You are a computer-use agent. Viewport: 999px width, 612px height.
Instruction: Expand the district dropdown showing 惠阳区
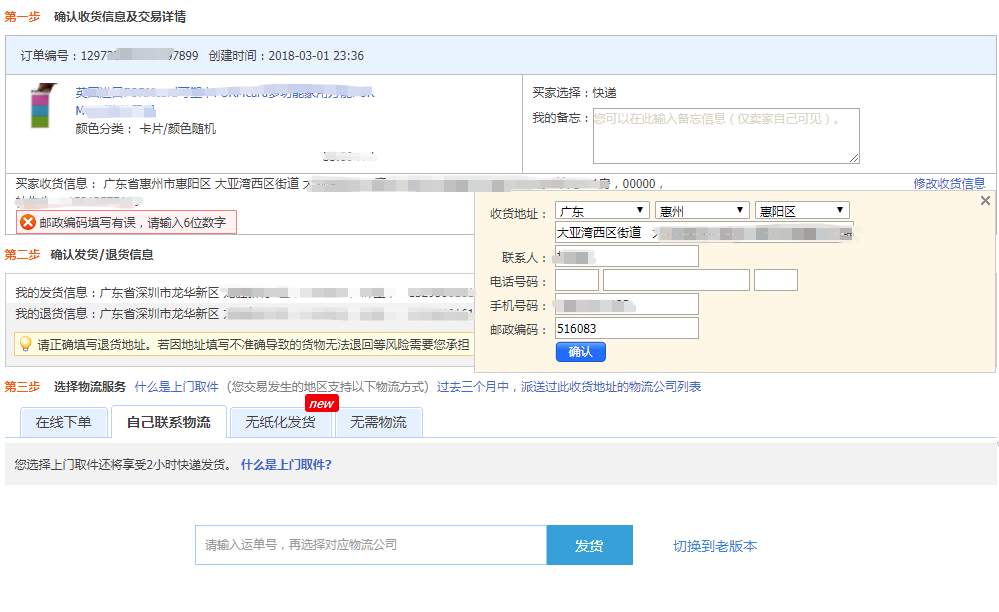802,211
